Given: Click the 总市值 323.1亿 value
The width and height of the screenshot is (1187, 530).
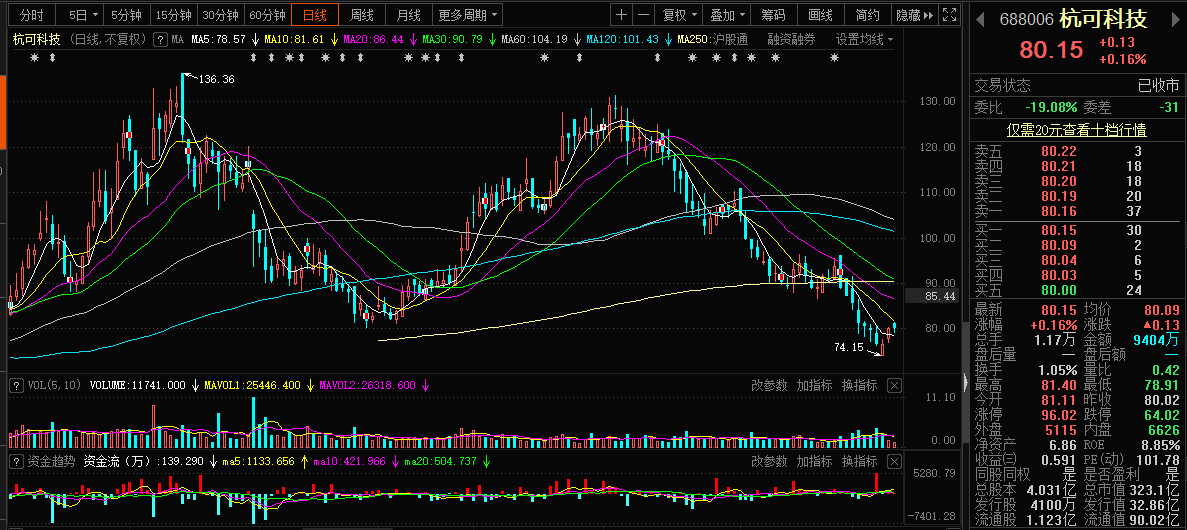Looking at the screenshot, I should [1154, 489].
